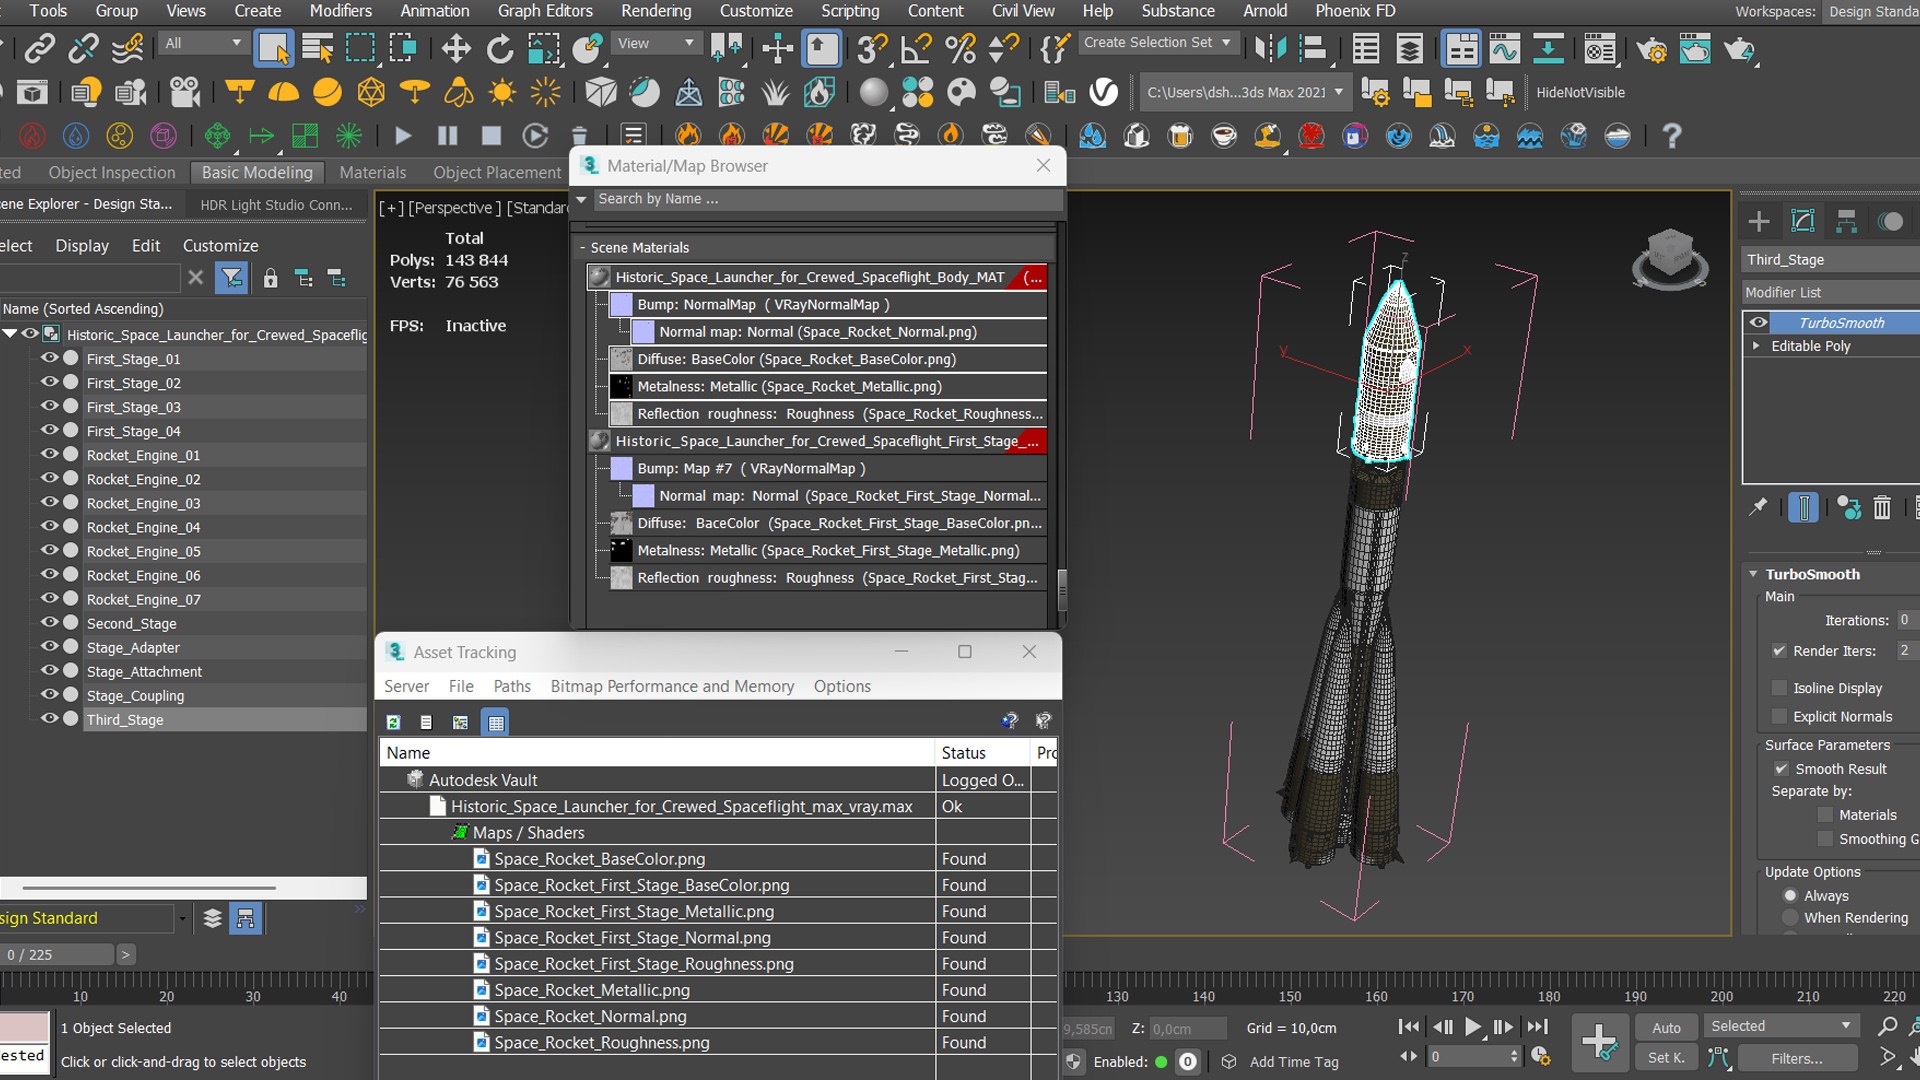Open the View reference coordinate dropdown
The height and width of the screenshot is (1080, 1920).
[655, 43]
